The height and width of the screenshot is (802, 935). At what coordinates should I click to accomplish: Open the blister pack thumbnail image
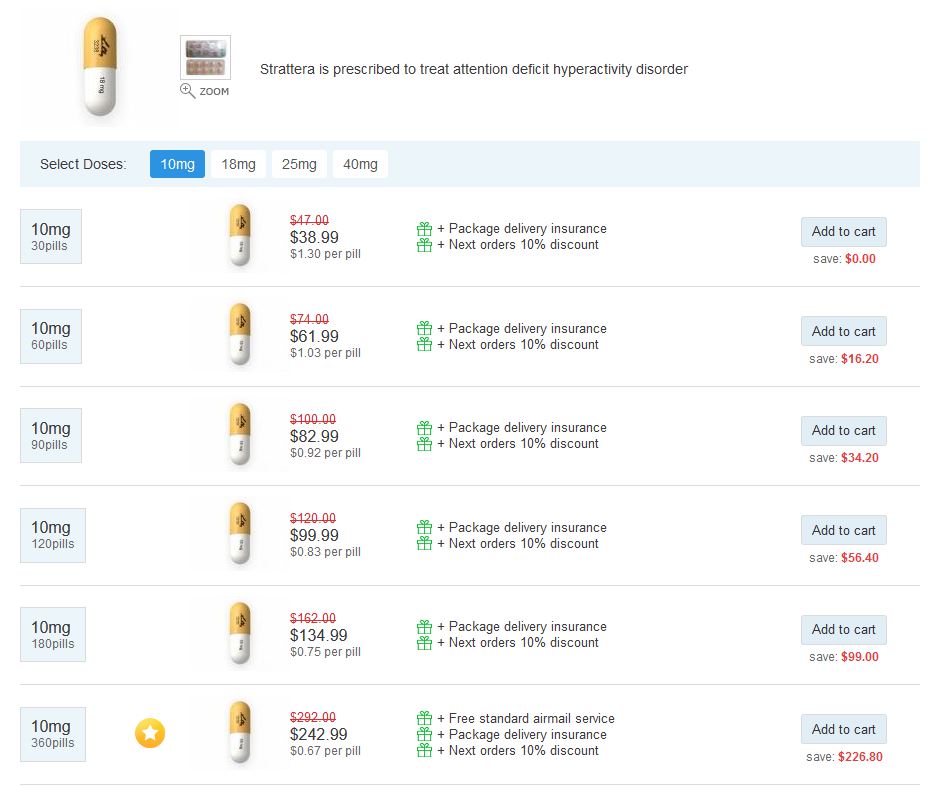coord(206,57)
